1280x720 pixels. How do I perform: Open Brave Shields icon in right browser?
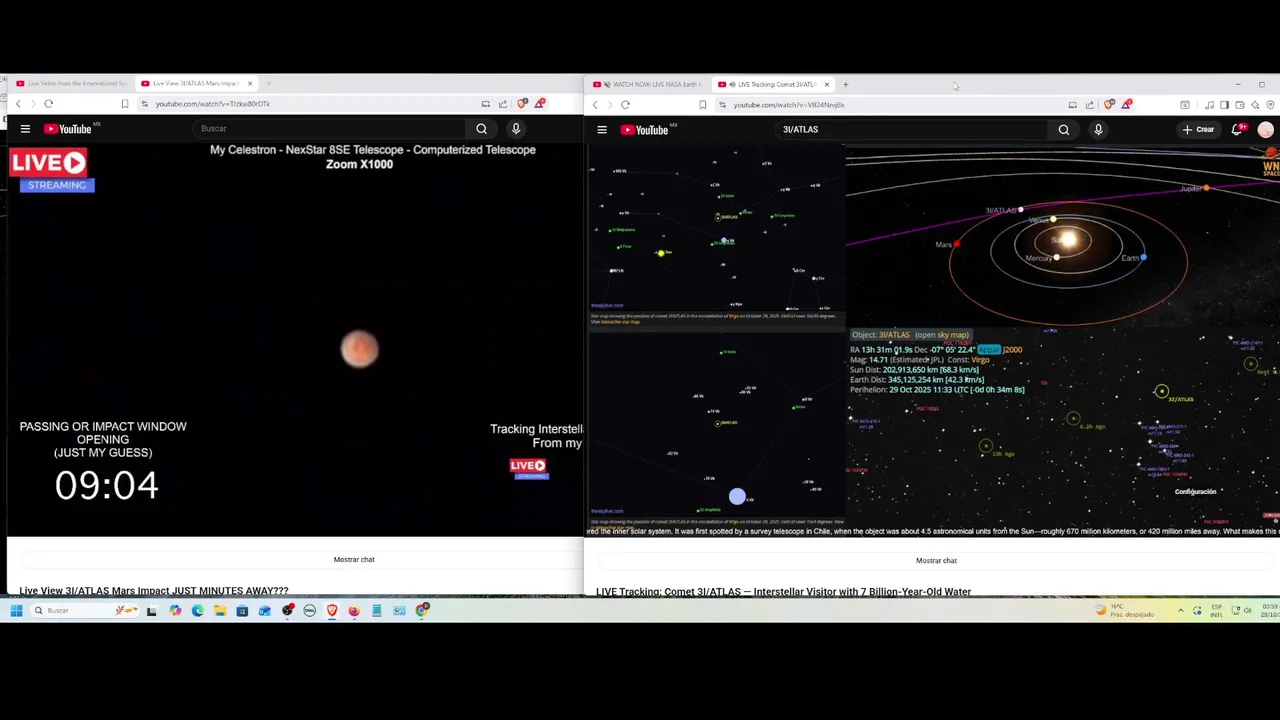coord(1109,104)
